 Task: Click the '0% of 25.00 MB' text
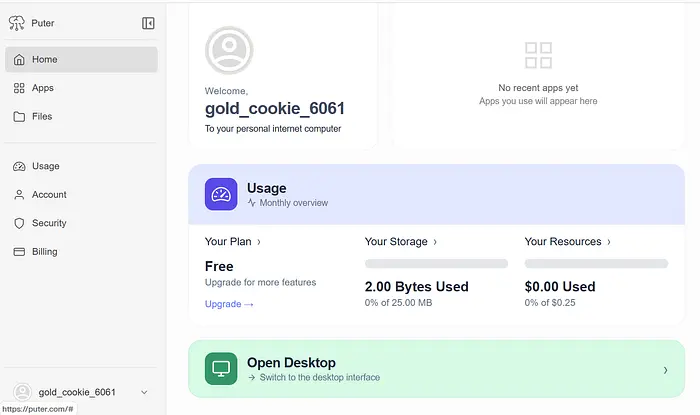[x=398, y=303]
